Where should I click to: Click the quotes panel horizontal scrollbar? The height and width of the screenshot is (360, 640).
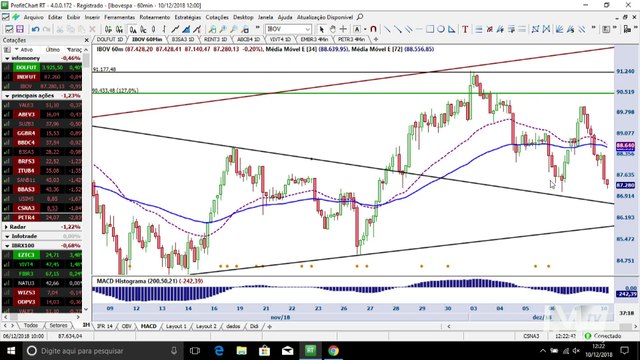41,317
